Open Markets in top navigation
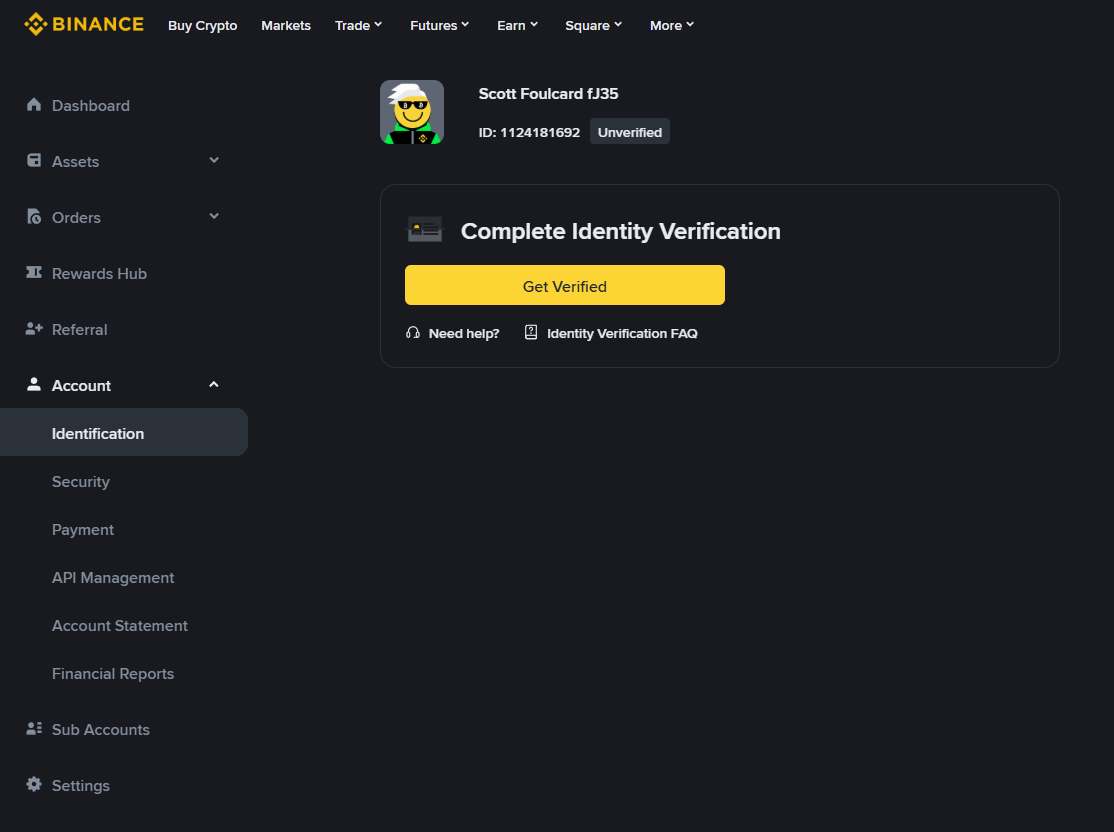The height and width of the screenshot is (832, 1114). pos(286,25)
